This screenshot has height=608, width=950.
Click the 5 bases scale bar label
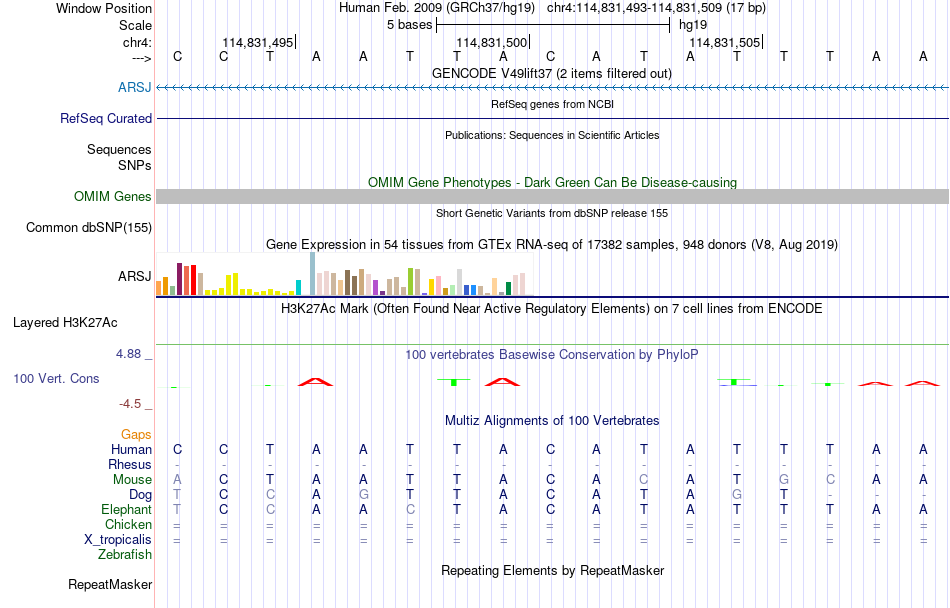(x=410, y=25)
